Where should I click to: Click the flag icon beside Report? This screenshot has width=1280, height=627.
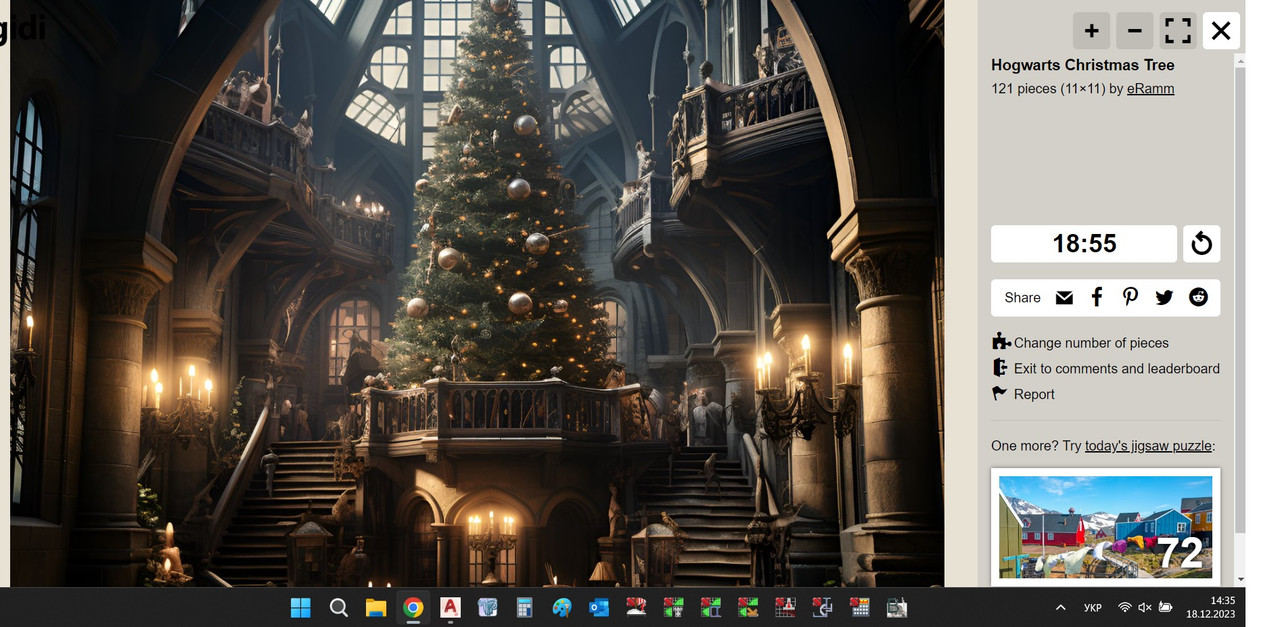[x=999, y=394]
